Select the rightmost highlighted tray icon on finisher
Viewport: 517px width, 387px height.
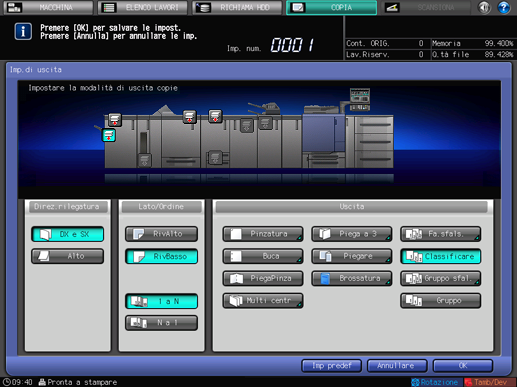pos(215,117)
